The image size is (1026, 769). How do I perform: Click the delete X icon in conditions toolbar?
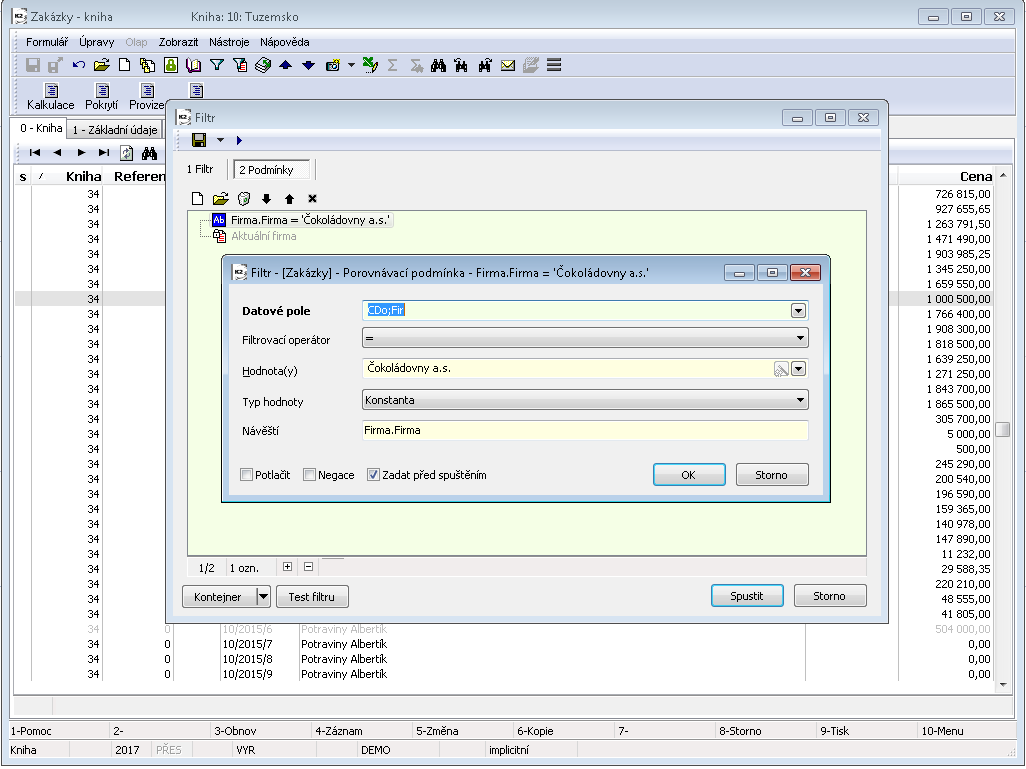tap(312, 199)
